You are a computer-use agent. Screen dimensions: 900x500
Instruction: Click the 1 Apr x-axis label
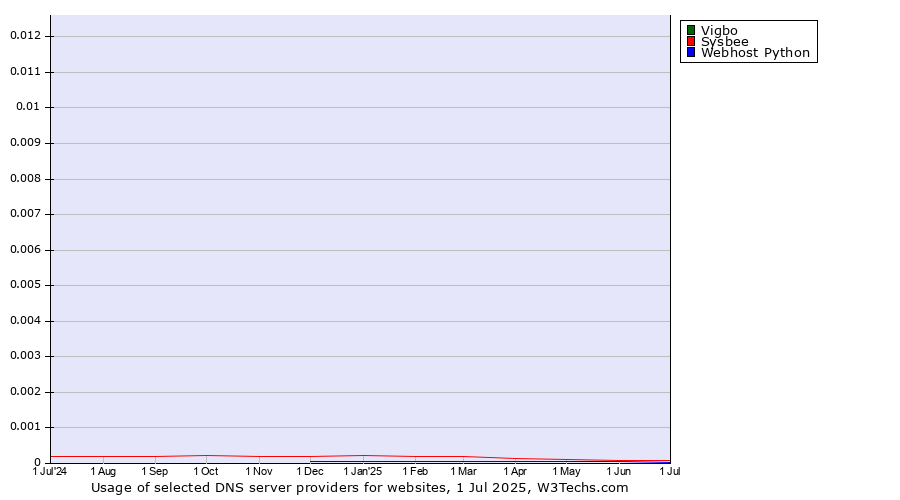pyautogui.click(x=515, y=471)
